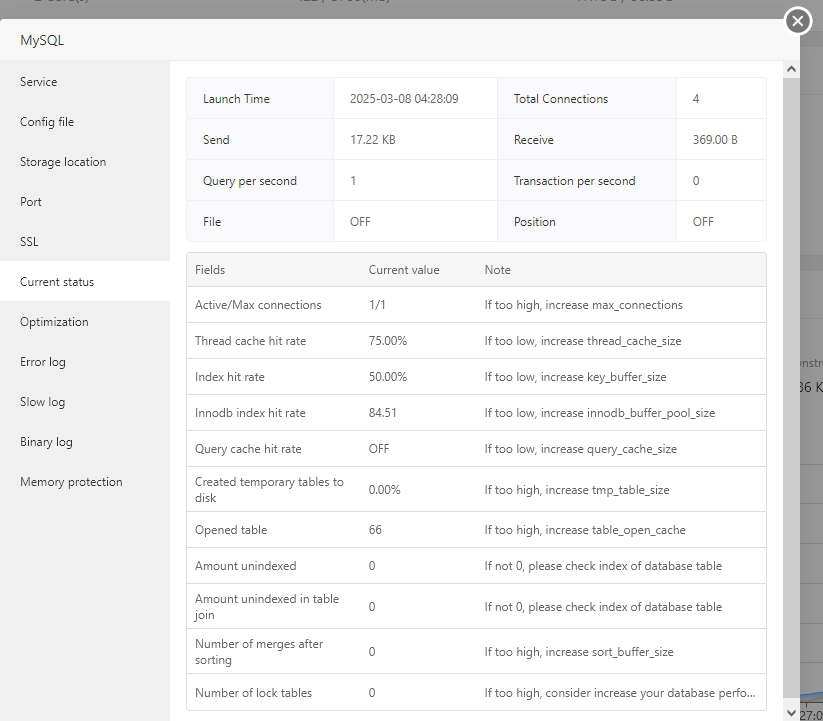
Task: Click the Opened table row
Action: point(476,530)
